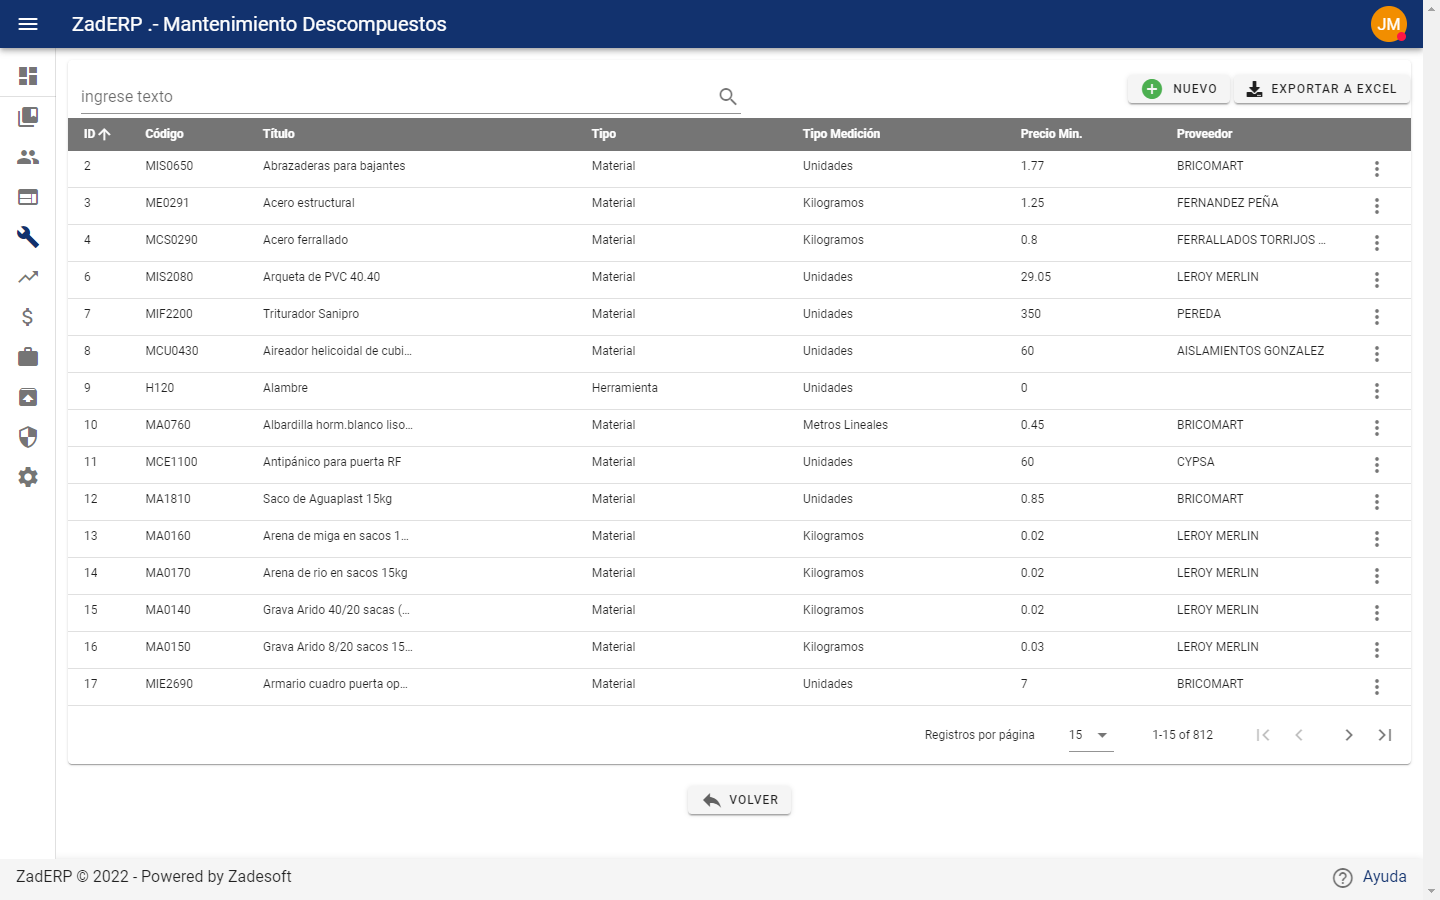Click the NUEVO button
This screenshot has width=1440, height=900.
click(1179, 89)
